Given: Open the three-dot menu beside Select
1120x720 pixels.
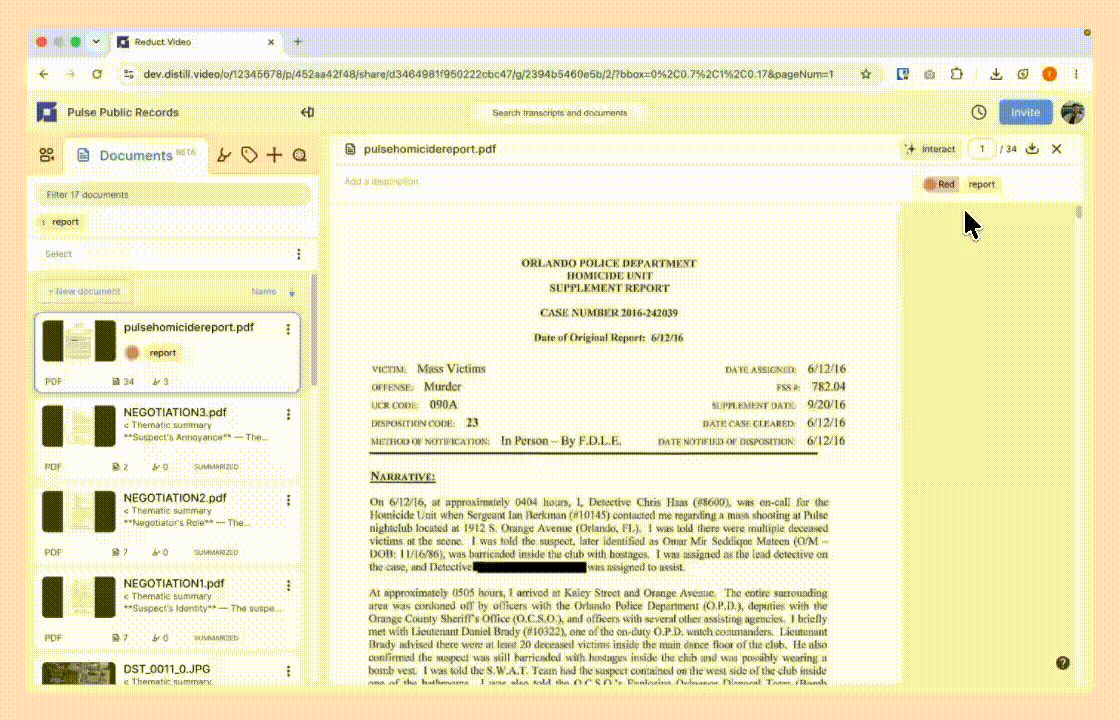Looking at the screenshot, I should [x=299, y=254].
